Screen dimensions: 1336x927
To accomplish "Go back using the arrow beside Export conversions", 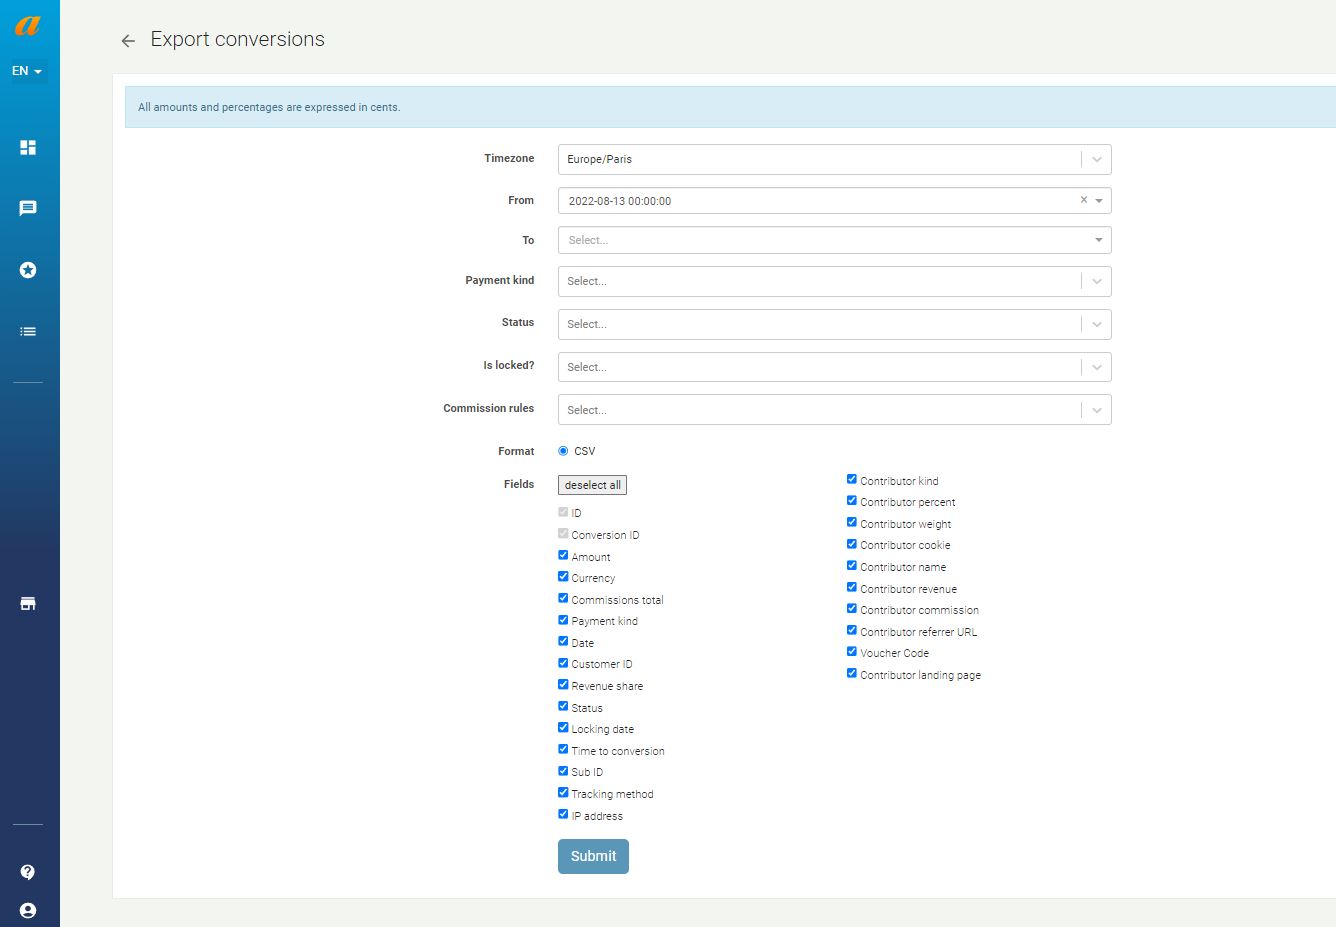I will [x=128, y=41].
